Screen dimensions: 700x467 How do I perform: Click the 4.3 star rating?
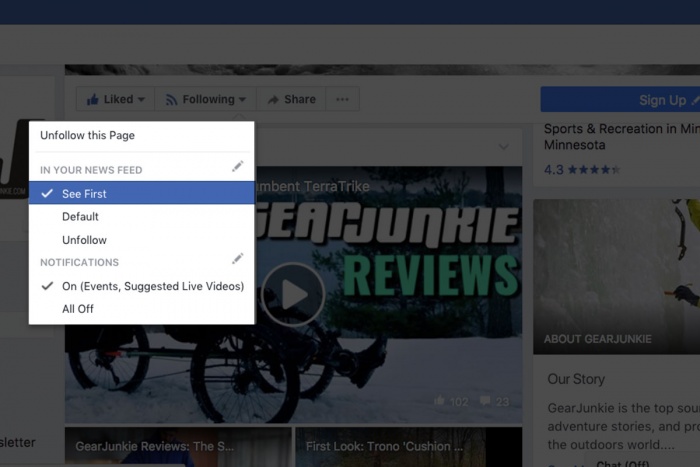(x=582, y=170)
